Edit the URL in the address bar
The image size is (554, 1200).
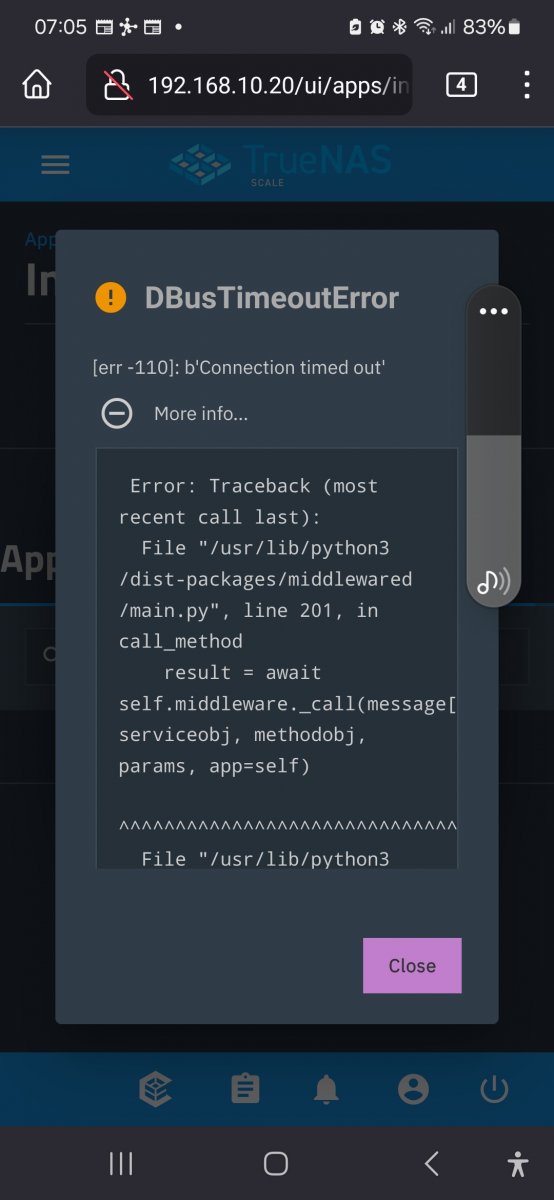pos(279,85)
